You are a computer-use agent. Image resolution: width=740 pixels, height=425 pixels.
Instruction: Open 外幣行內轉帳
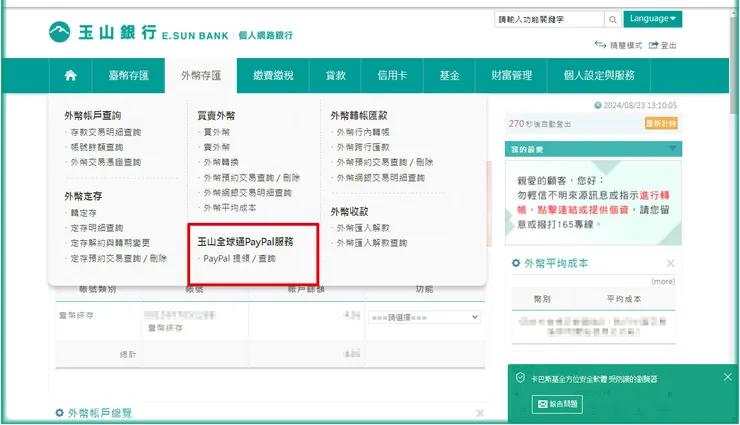(363, 132)
